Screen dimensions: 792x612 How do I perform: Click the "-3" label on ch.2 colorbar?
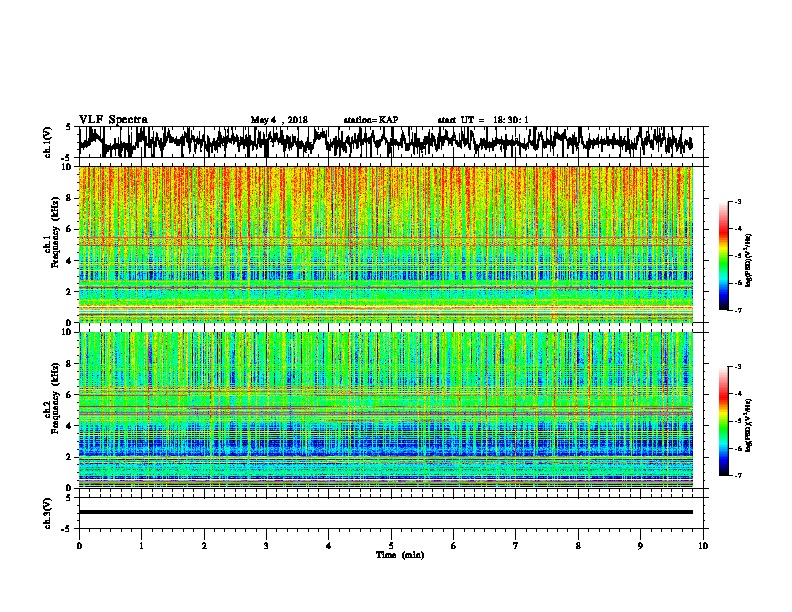pos(738,367)
